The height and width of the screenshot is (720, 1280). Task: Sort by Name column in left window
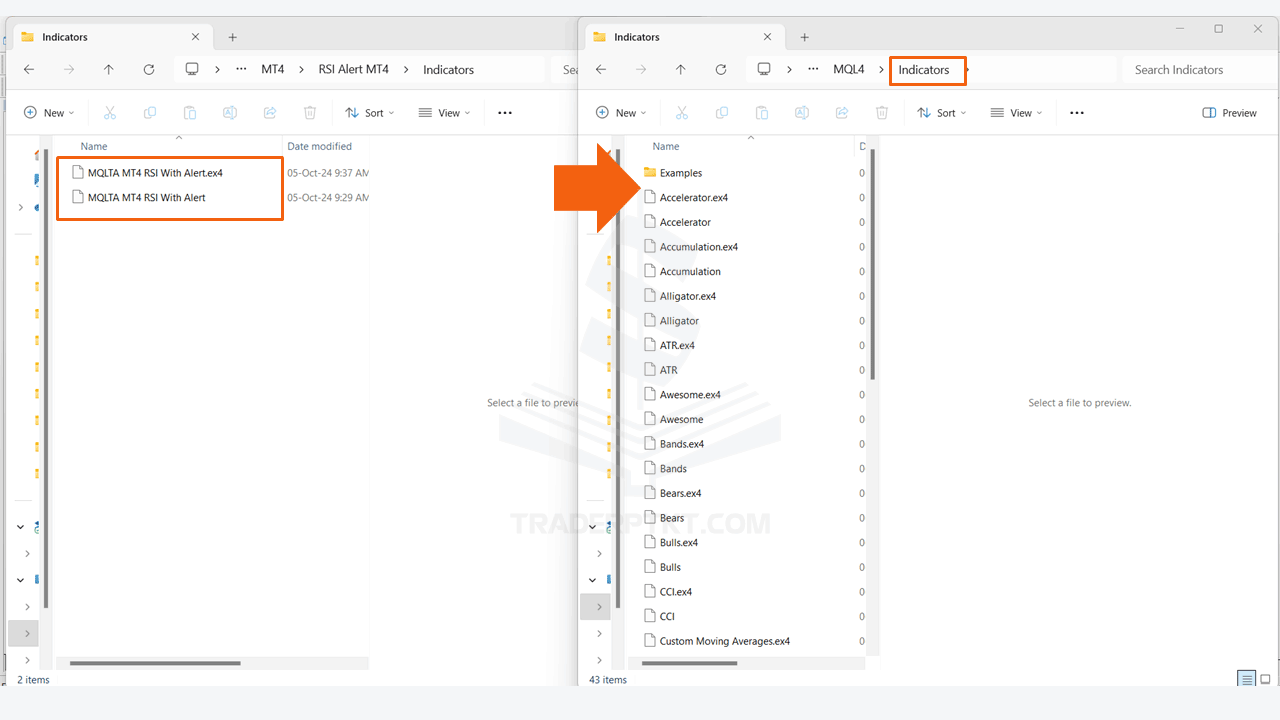pyautogui.click(x=94, y=146)
